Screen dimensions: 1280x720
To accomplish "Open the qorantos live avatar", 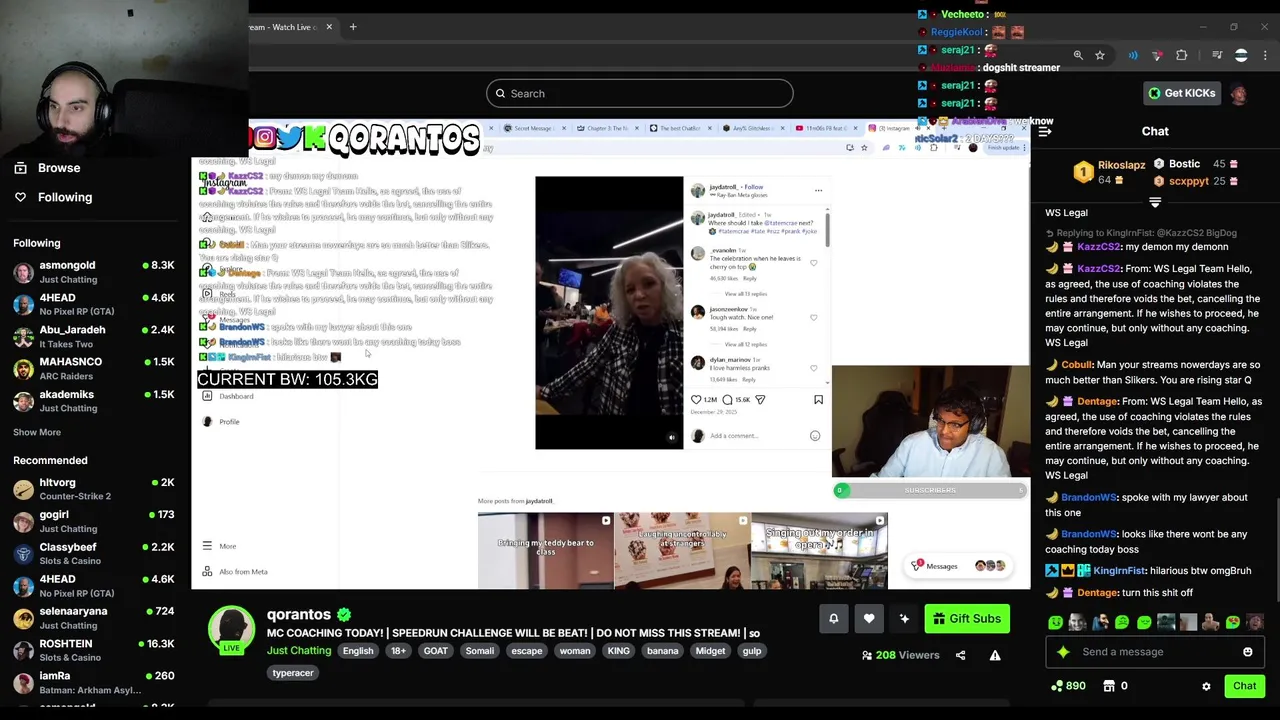I will 231,630.
